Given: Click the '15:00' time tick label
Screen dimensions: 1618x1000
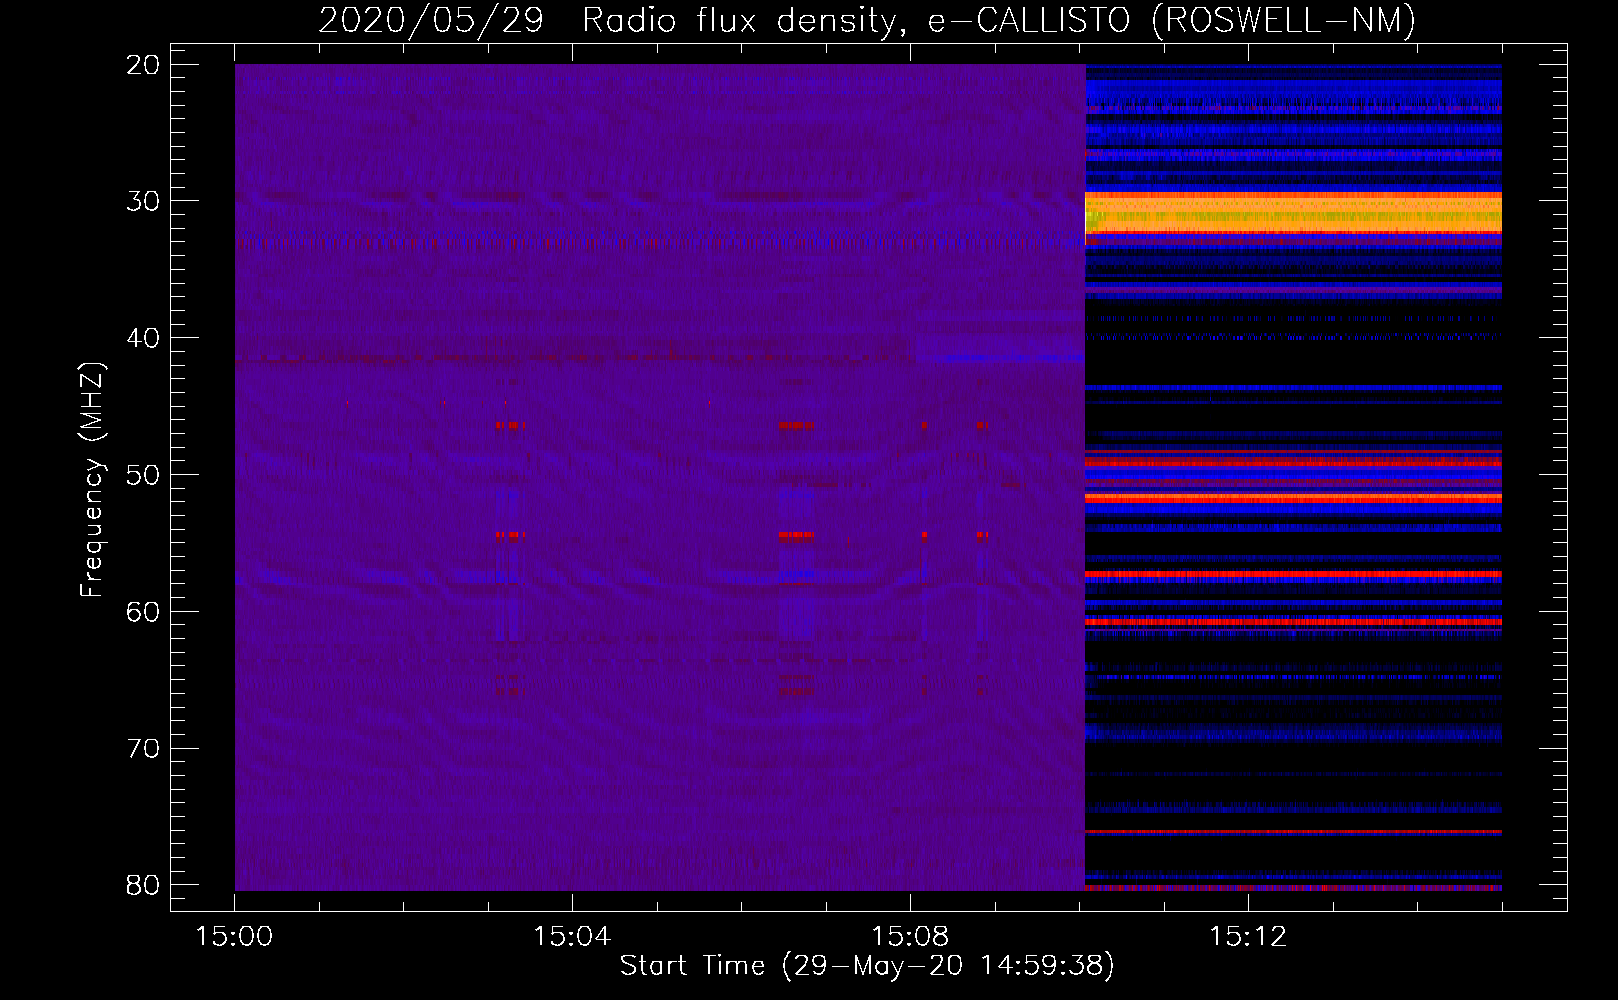Looking at the screenshot, I should coord(234,937).
